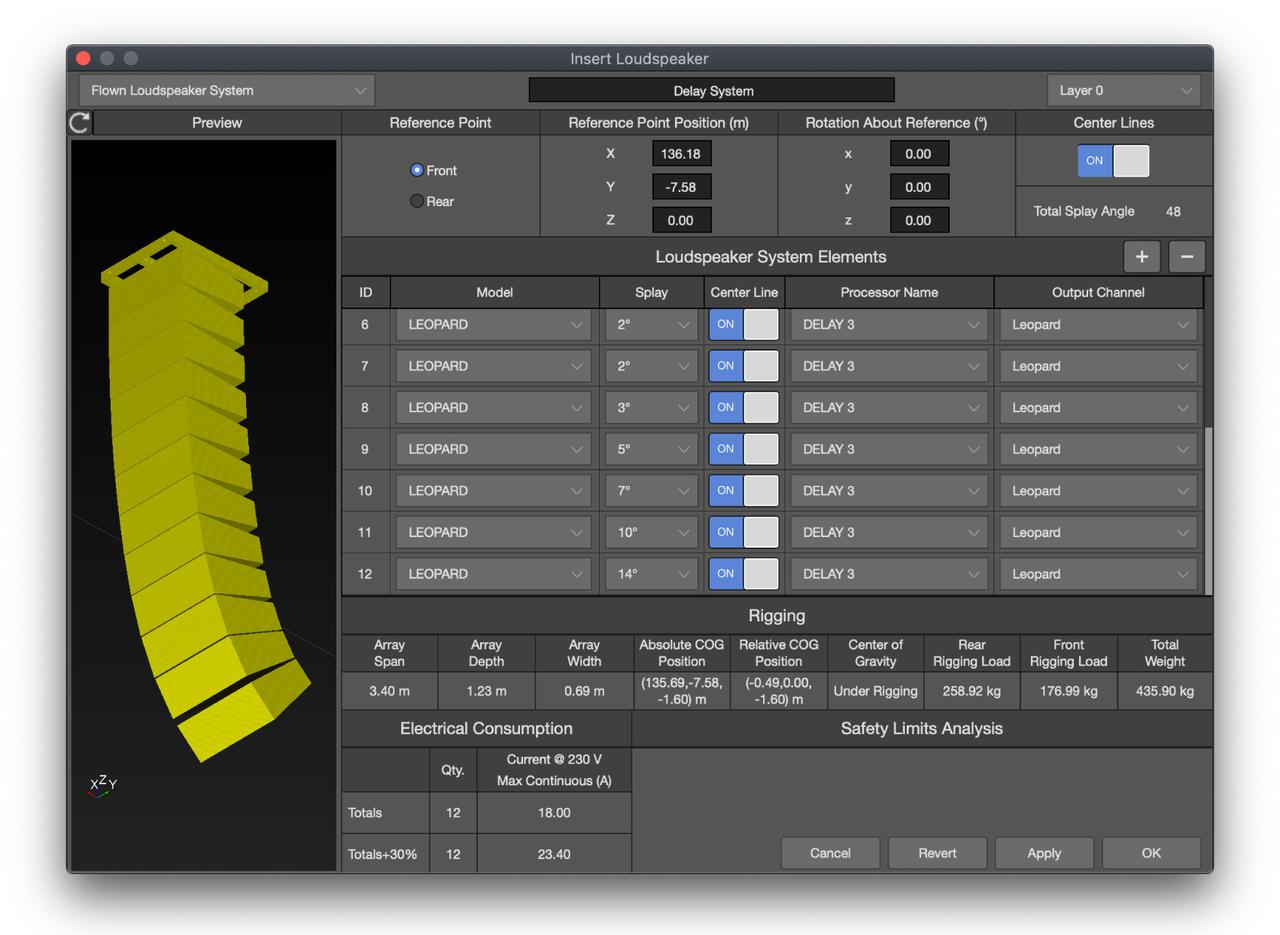Select the Rear reference point option

(417, 200)
